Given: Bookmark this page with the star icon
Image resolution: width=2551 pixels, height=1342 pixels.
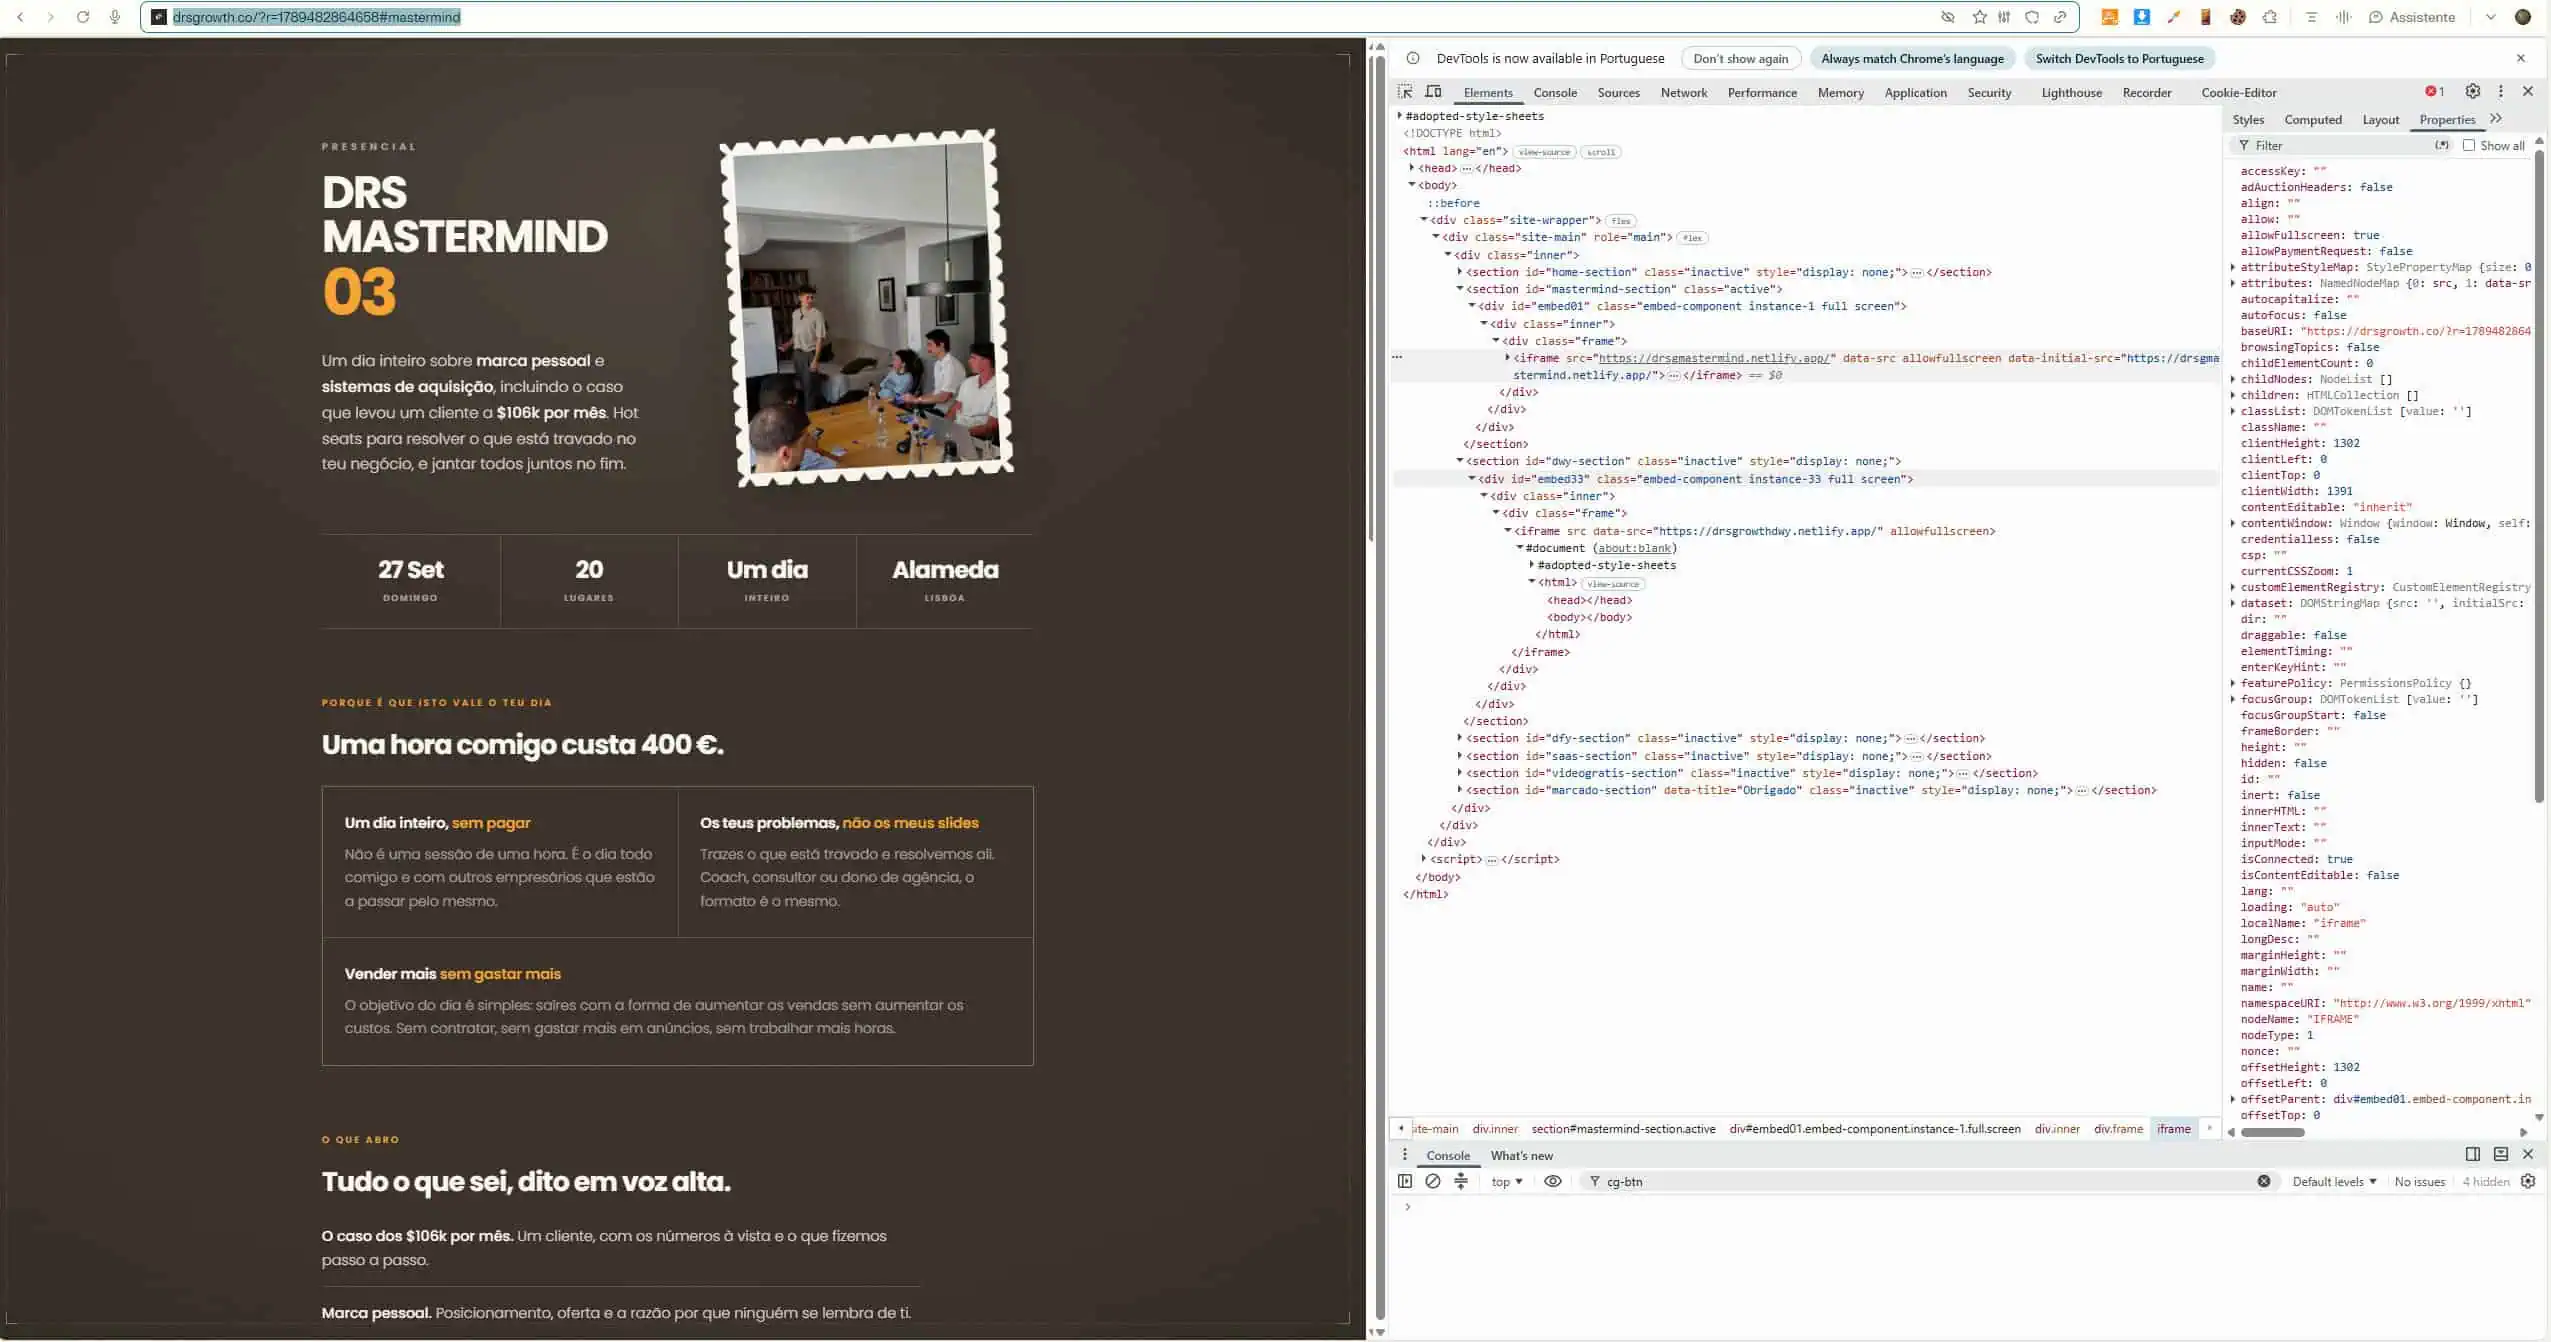Looking at the screenshot, I should point(1979,17).
